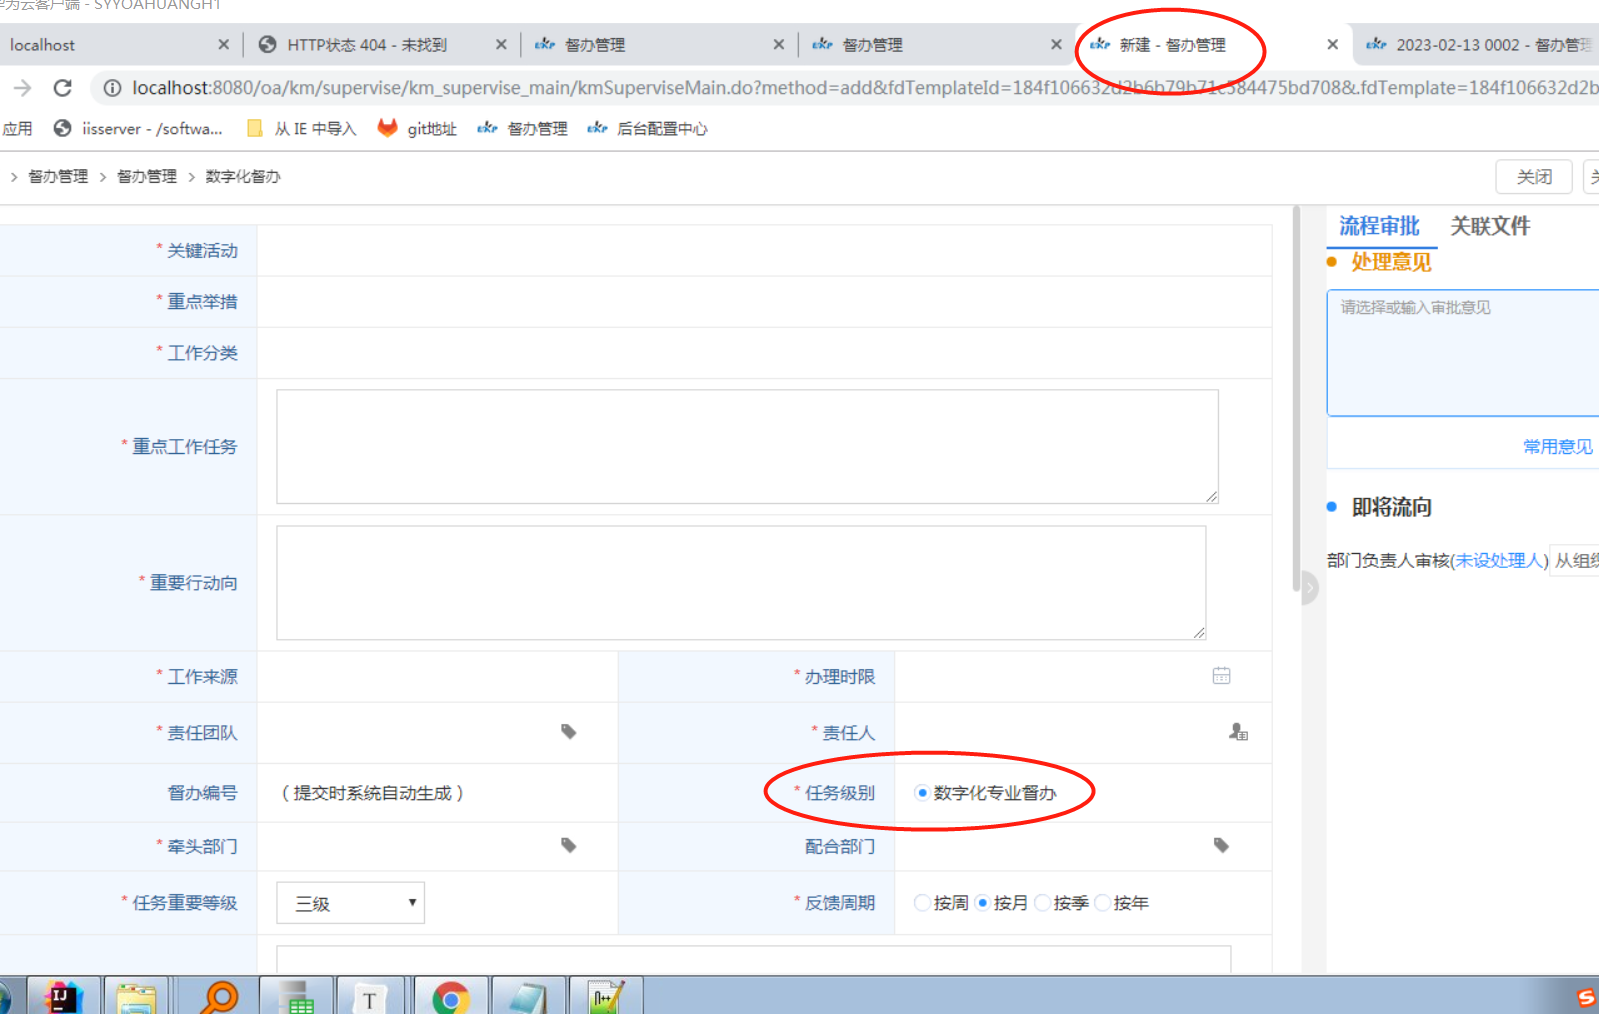Click the browser address bar URL
Viewport: 1599px width, 1014px height.
pos(865,88)
